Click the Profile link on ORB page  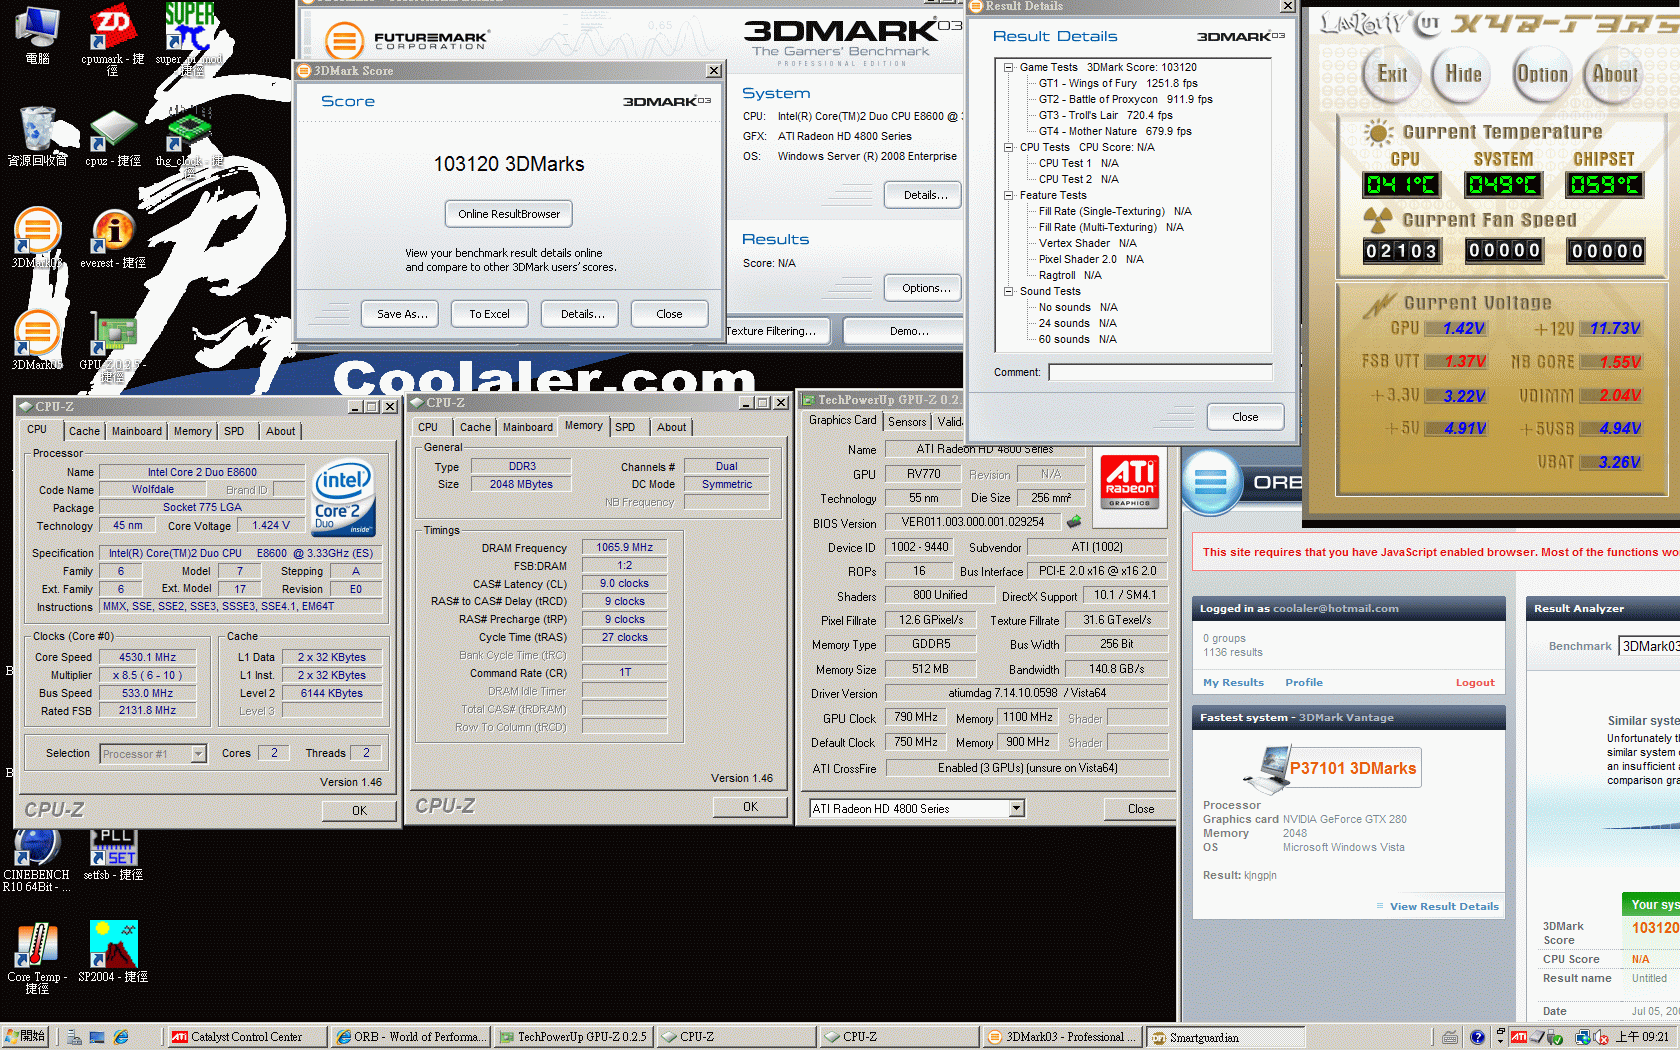pos(1304,682)
